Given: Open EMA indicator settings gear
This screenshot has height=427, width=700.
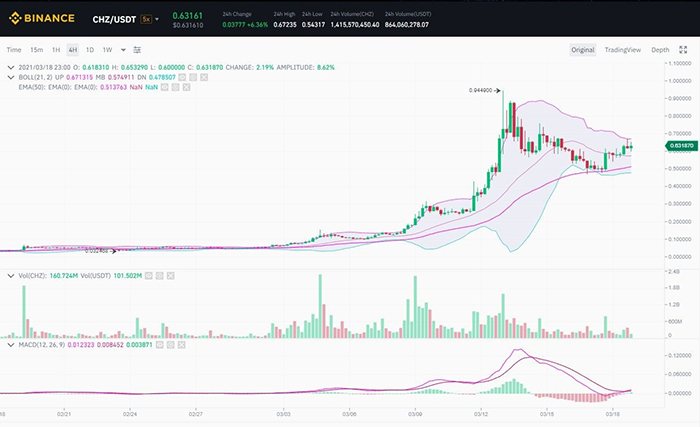Looking at the screenshot, I should 175,88.
